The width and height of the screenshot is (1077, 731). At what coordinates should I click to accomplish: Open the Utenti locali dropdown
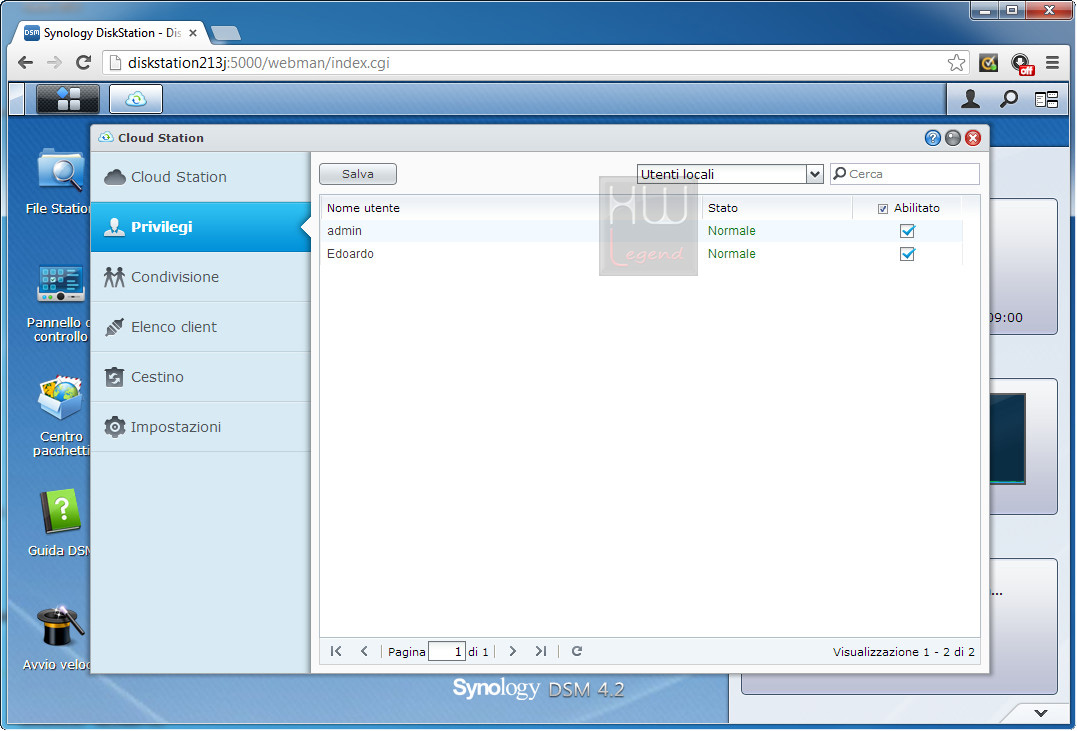[x=730, y=174]
